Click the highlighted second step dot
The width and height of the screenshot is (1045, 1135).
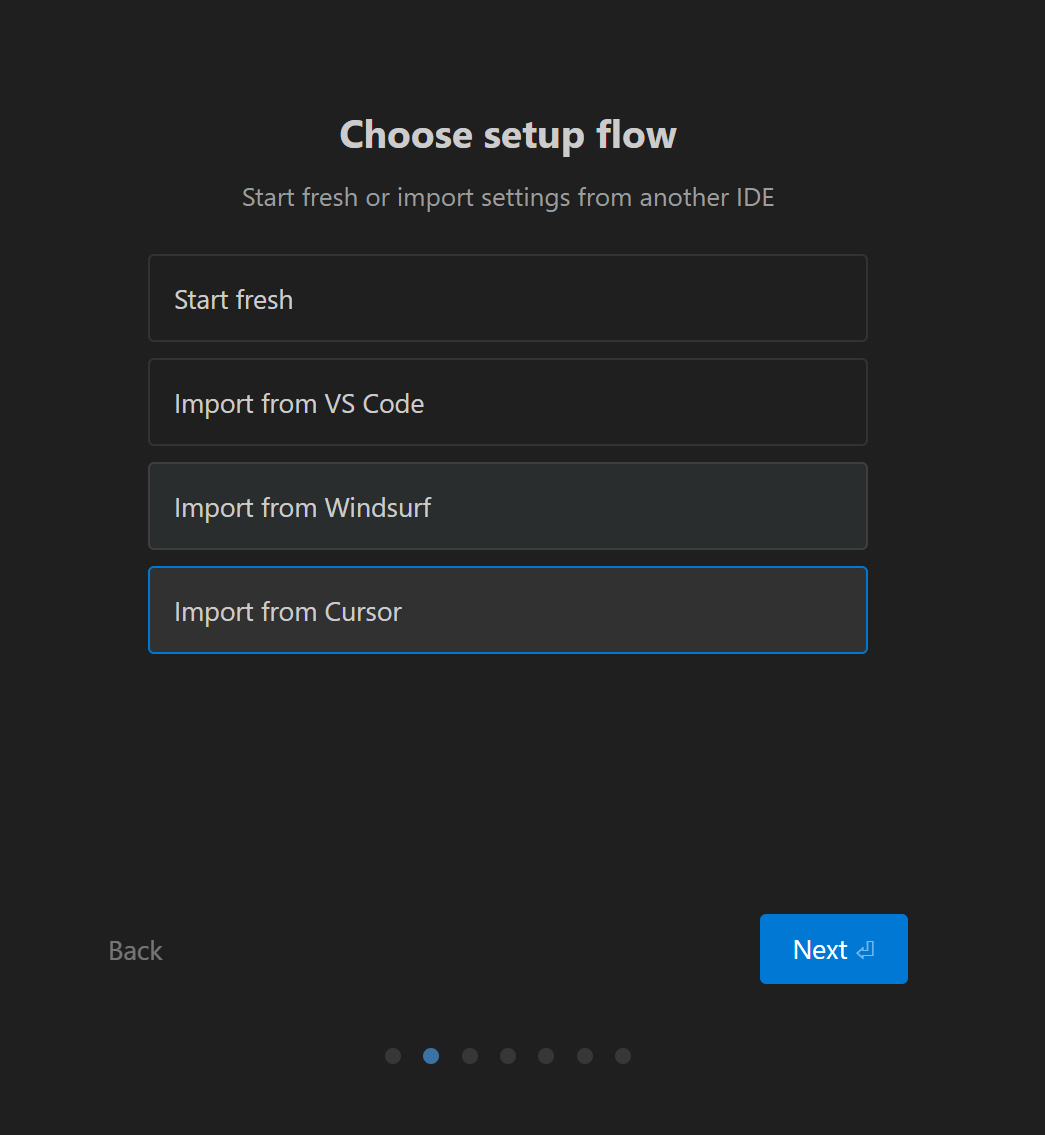point(431,1056)
